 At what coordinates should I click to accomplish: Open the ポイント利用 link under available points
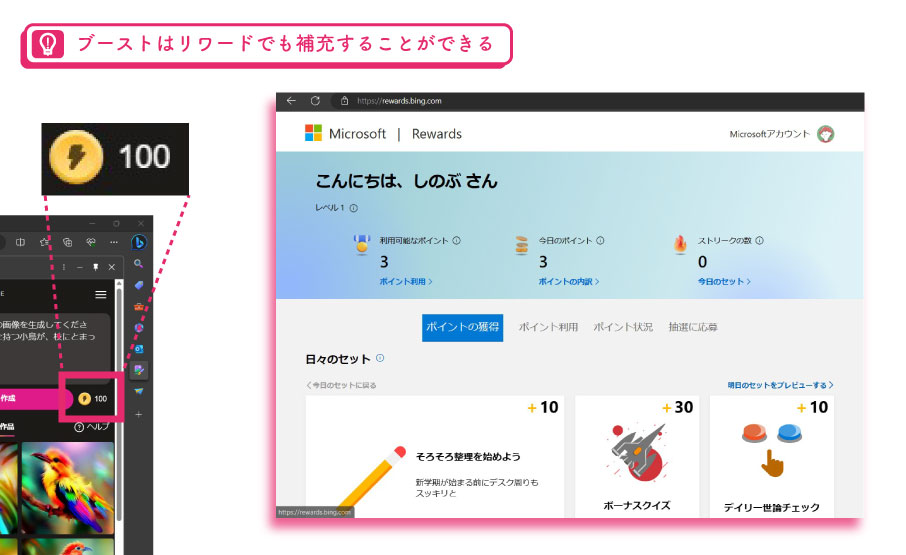click(406, 281)
